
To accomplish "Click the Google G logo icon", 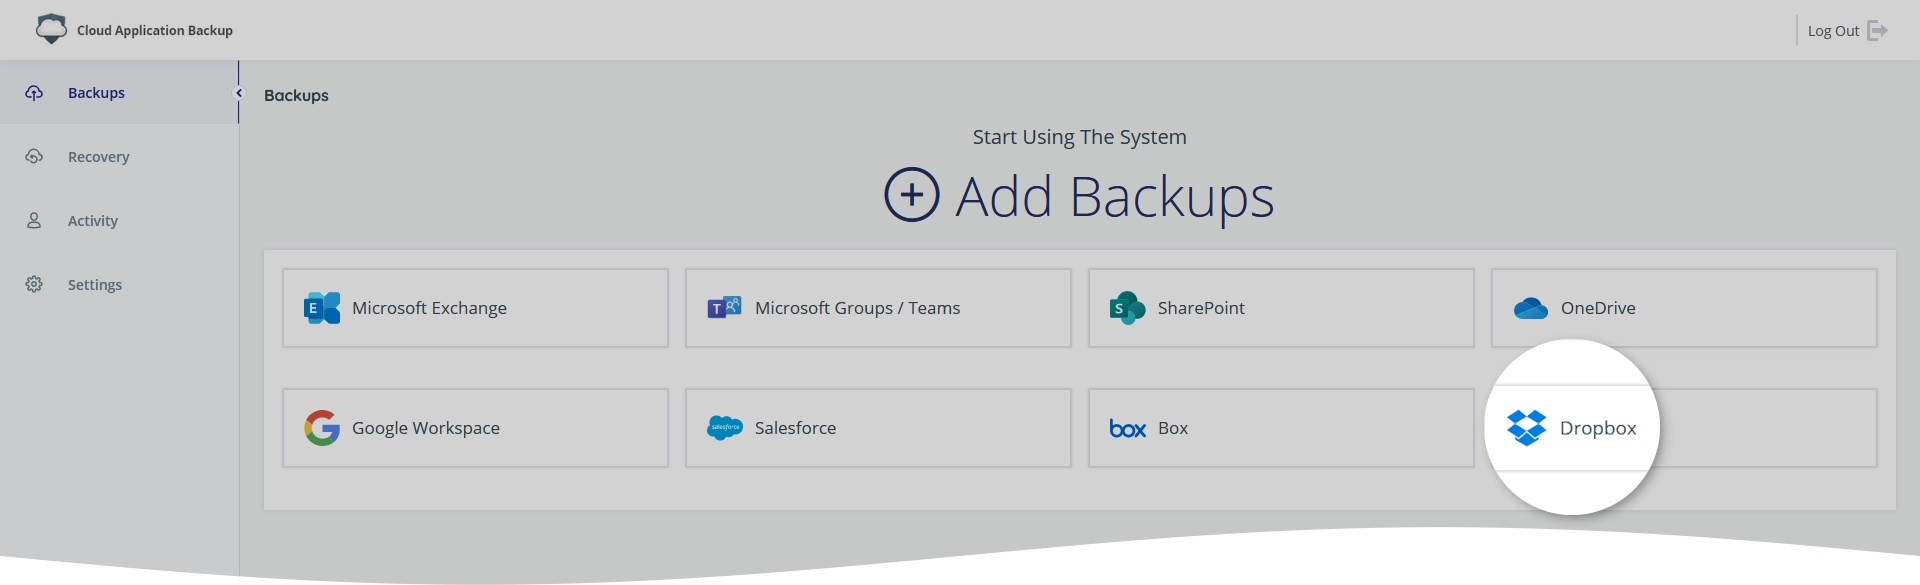I will (322, 428).
